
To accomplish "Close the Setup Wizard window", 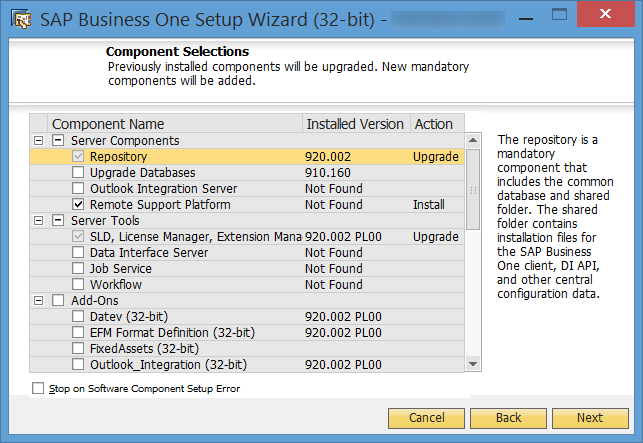I will (x=605, y=14).
